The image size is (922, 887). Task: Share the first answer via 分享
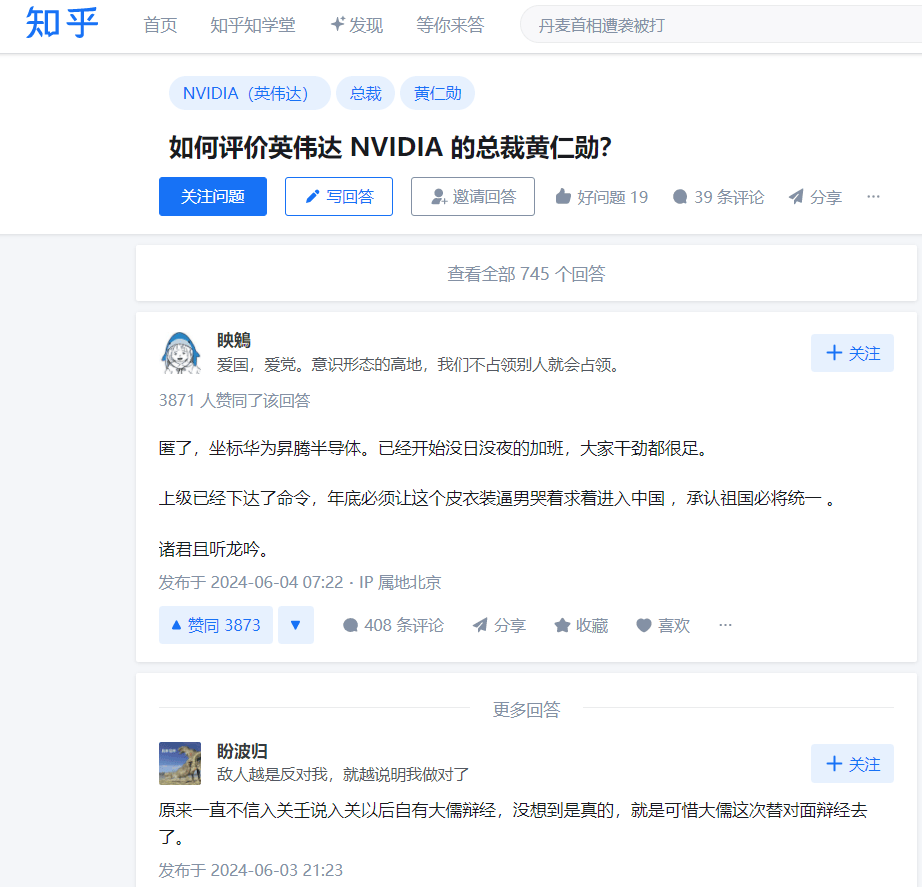point(499,625)
